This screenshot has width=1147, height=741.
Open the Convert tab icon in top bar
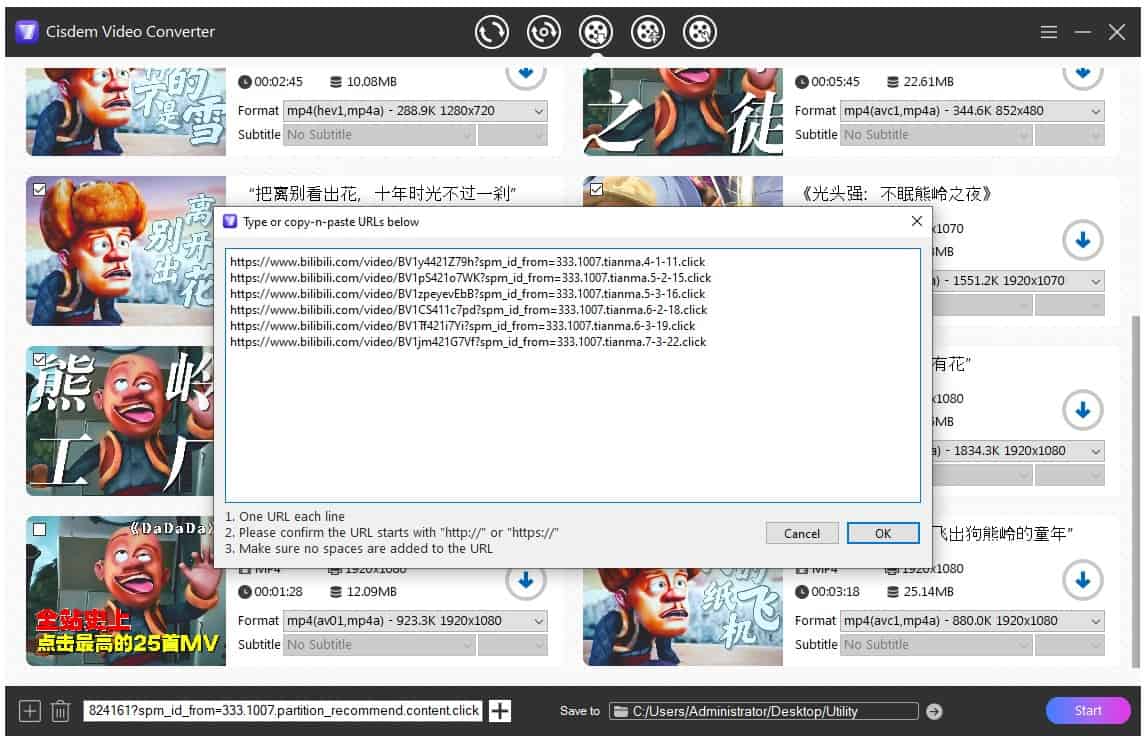pos(491,32)
